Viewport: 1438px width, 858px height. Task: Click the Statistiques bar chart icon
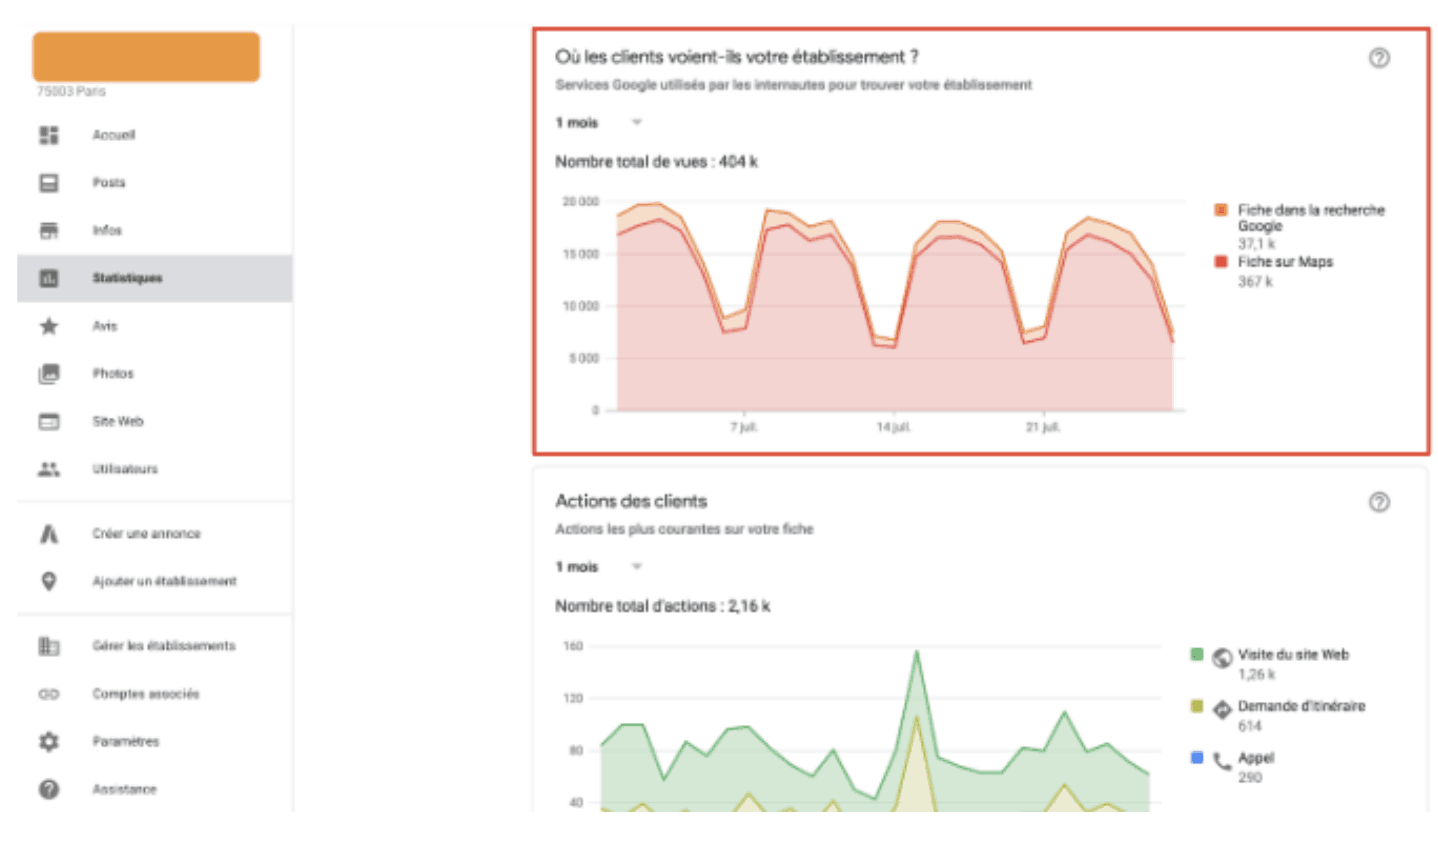click(x=49, y=278)
